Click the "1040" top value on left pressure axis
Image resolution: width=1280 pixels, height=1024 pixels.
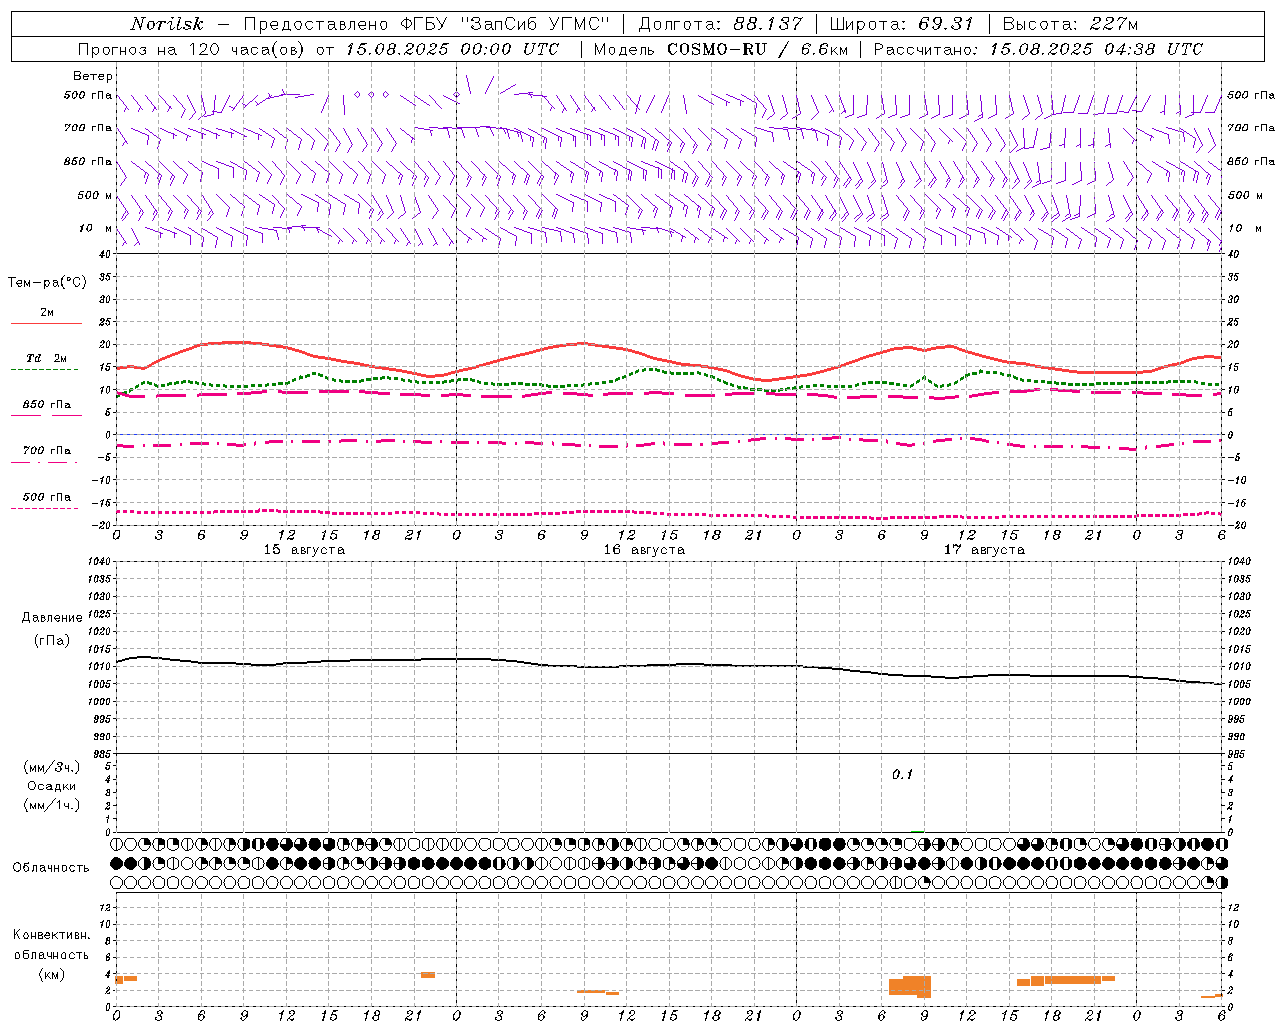(x=100, y=562)
